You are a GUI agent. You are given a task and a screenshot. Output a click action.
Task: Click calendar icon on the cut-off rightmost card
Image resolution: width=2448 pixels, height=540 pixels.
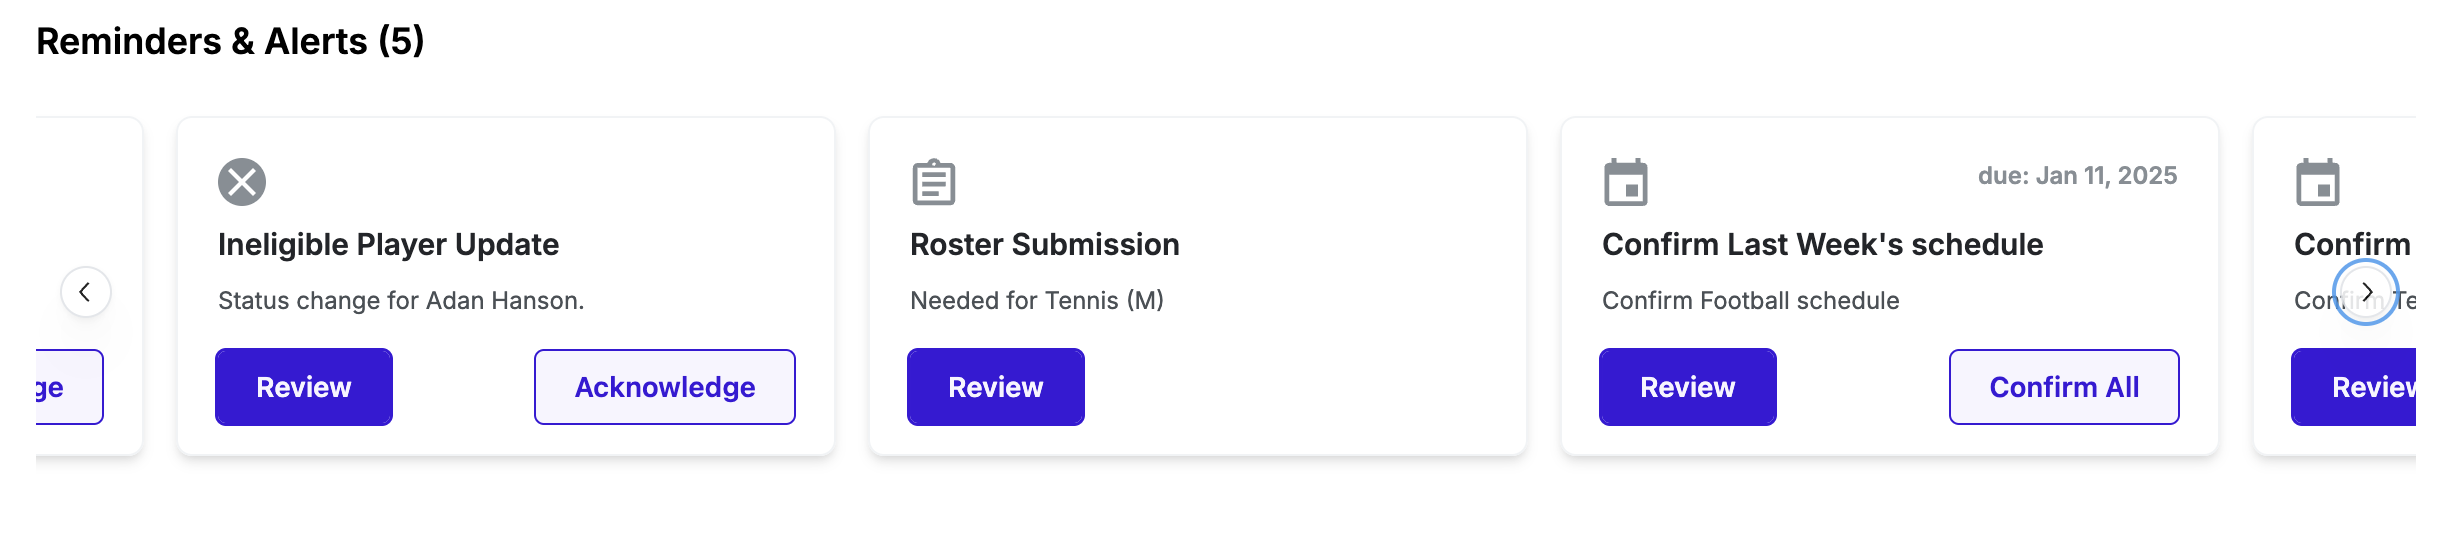[2318, 182]
